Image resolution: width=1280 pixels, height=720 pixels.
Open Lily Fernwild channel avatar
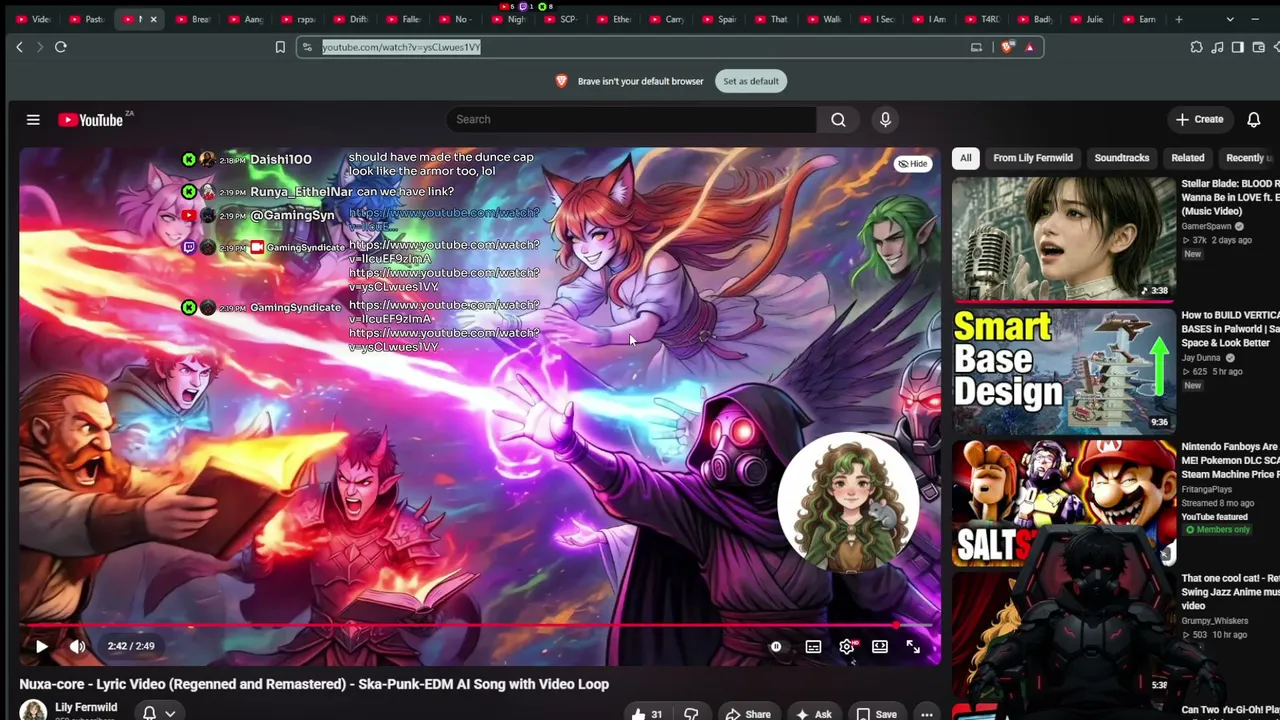coord(33,711)
